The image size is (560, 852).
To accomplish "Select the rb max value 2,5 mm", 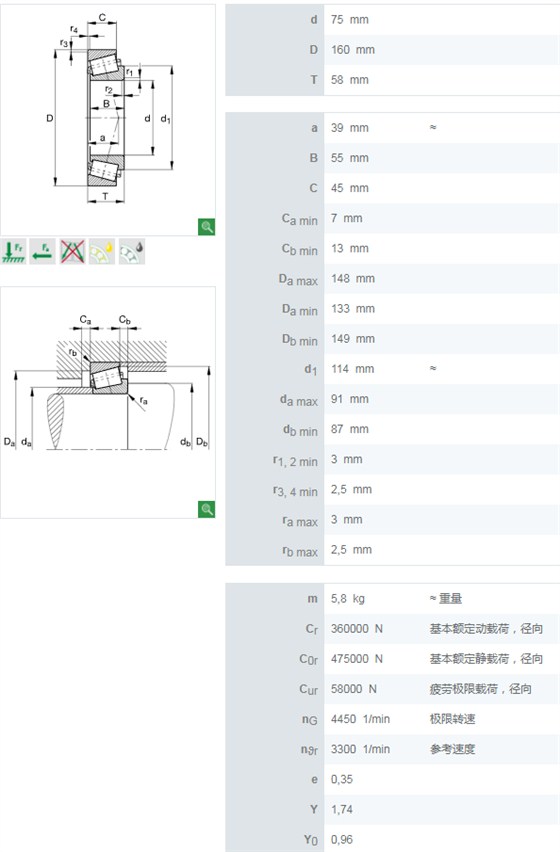I will click(351, 550).
